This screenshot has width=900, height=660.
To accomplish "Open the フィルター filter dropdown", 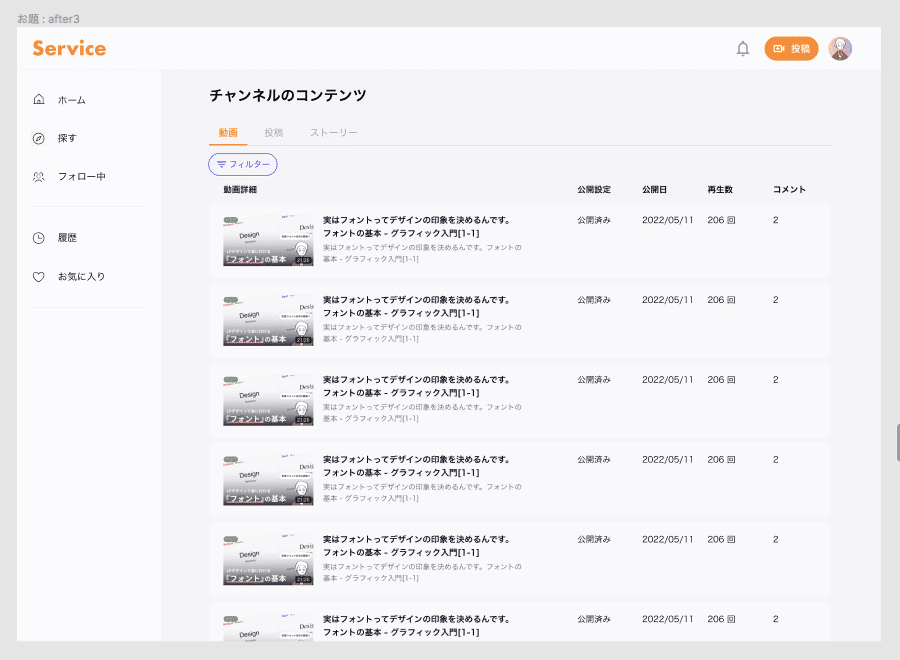I will click(243, 164).
